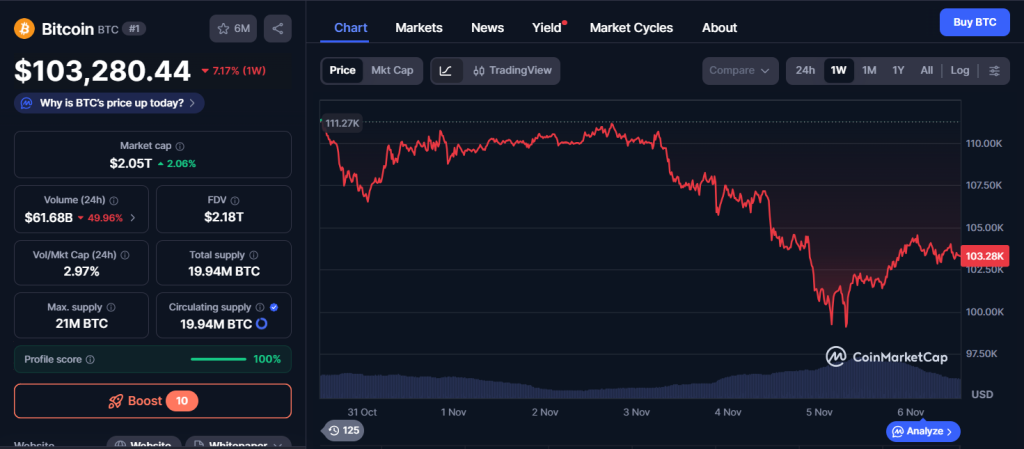Expand 'Why is BTC's price up today?'
The image size is (1024, 449).
110,103
